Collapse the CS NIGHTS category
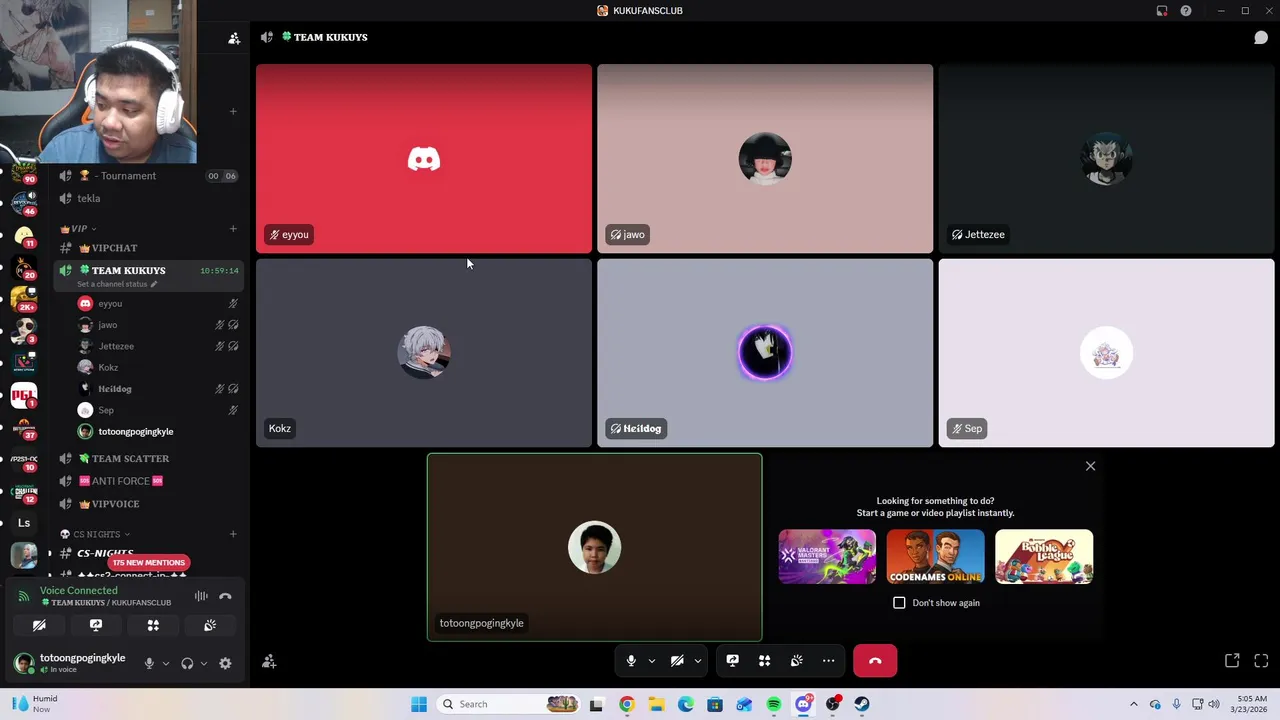Image resolution: width=1280 pixels, height=720 pixels. [95, 534]
